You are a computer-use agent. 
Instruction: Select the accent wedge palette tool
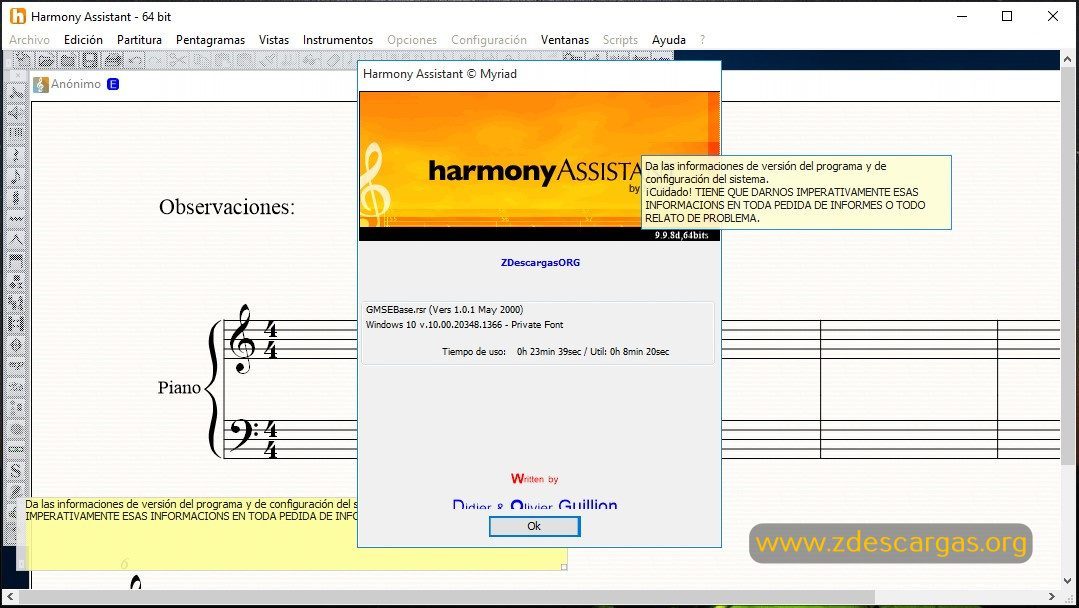coord(16,240)
